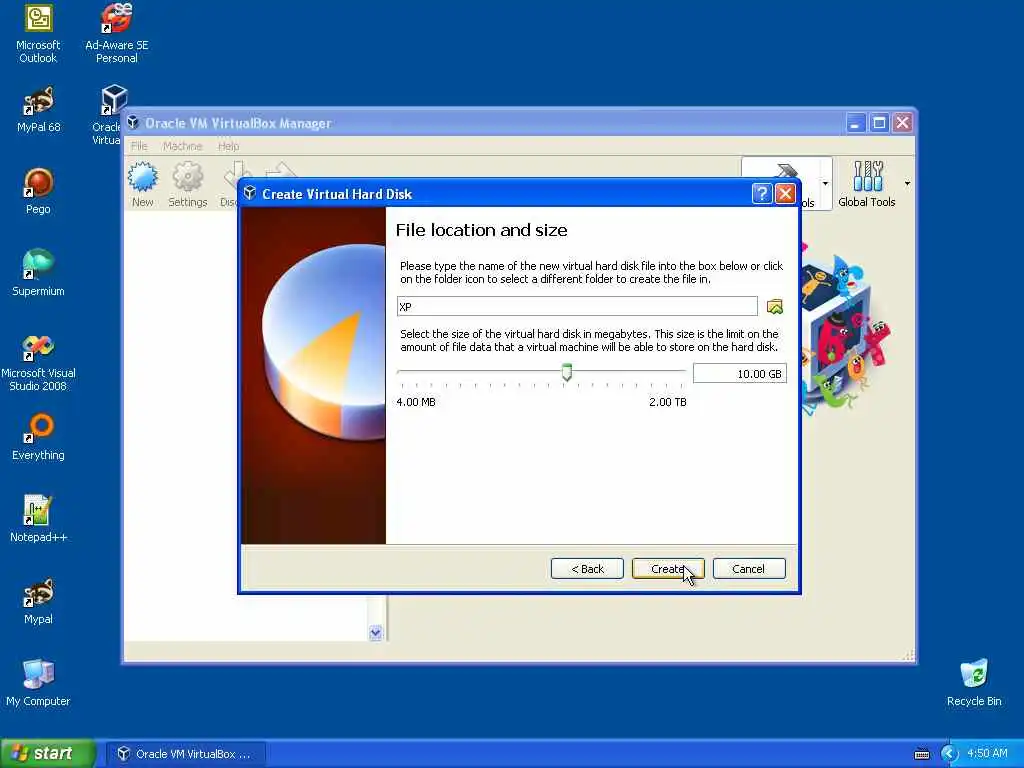The image size is (1024, 768).
Task: Expand hidden tray icons with the arrow
Action: click(x=949, y=754)
